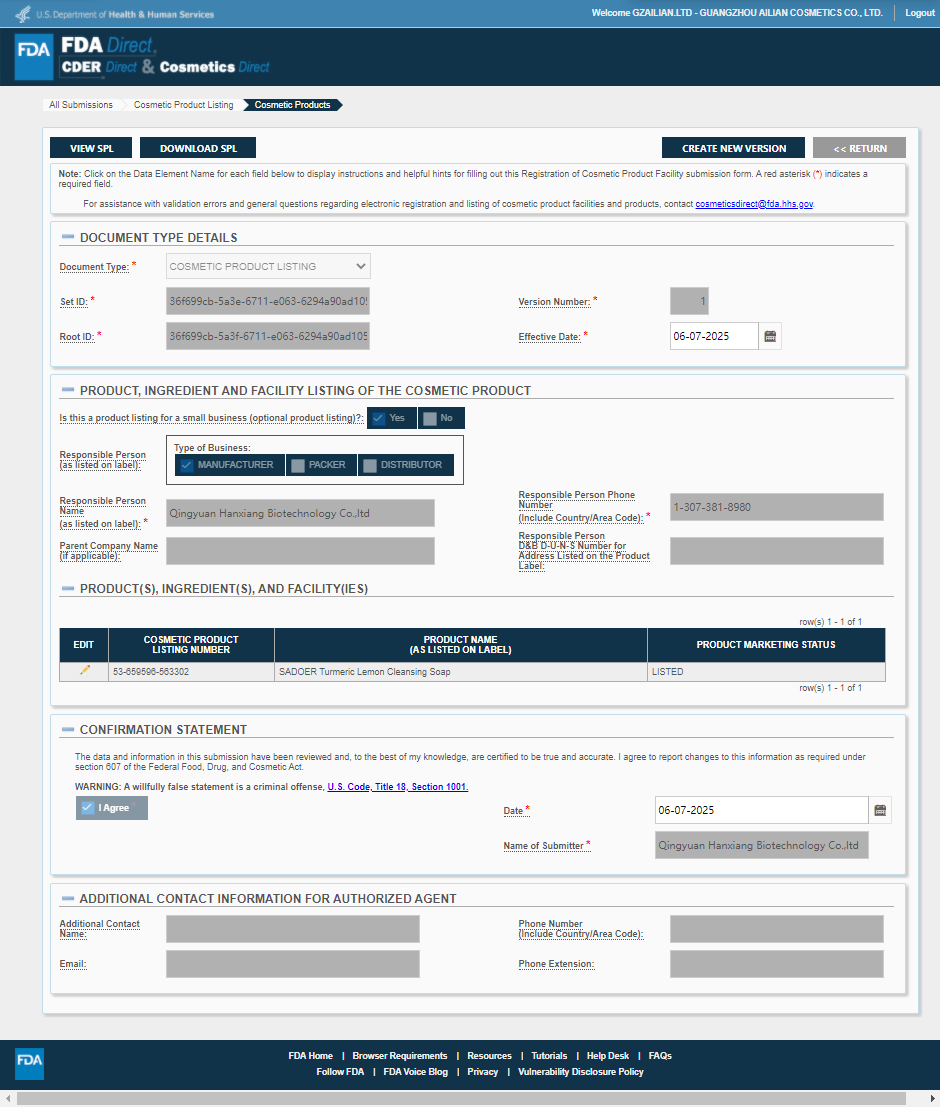The image size is (940, 1107).
Task: Click the HHS eagle logo at top
Action: coord(22,14)
